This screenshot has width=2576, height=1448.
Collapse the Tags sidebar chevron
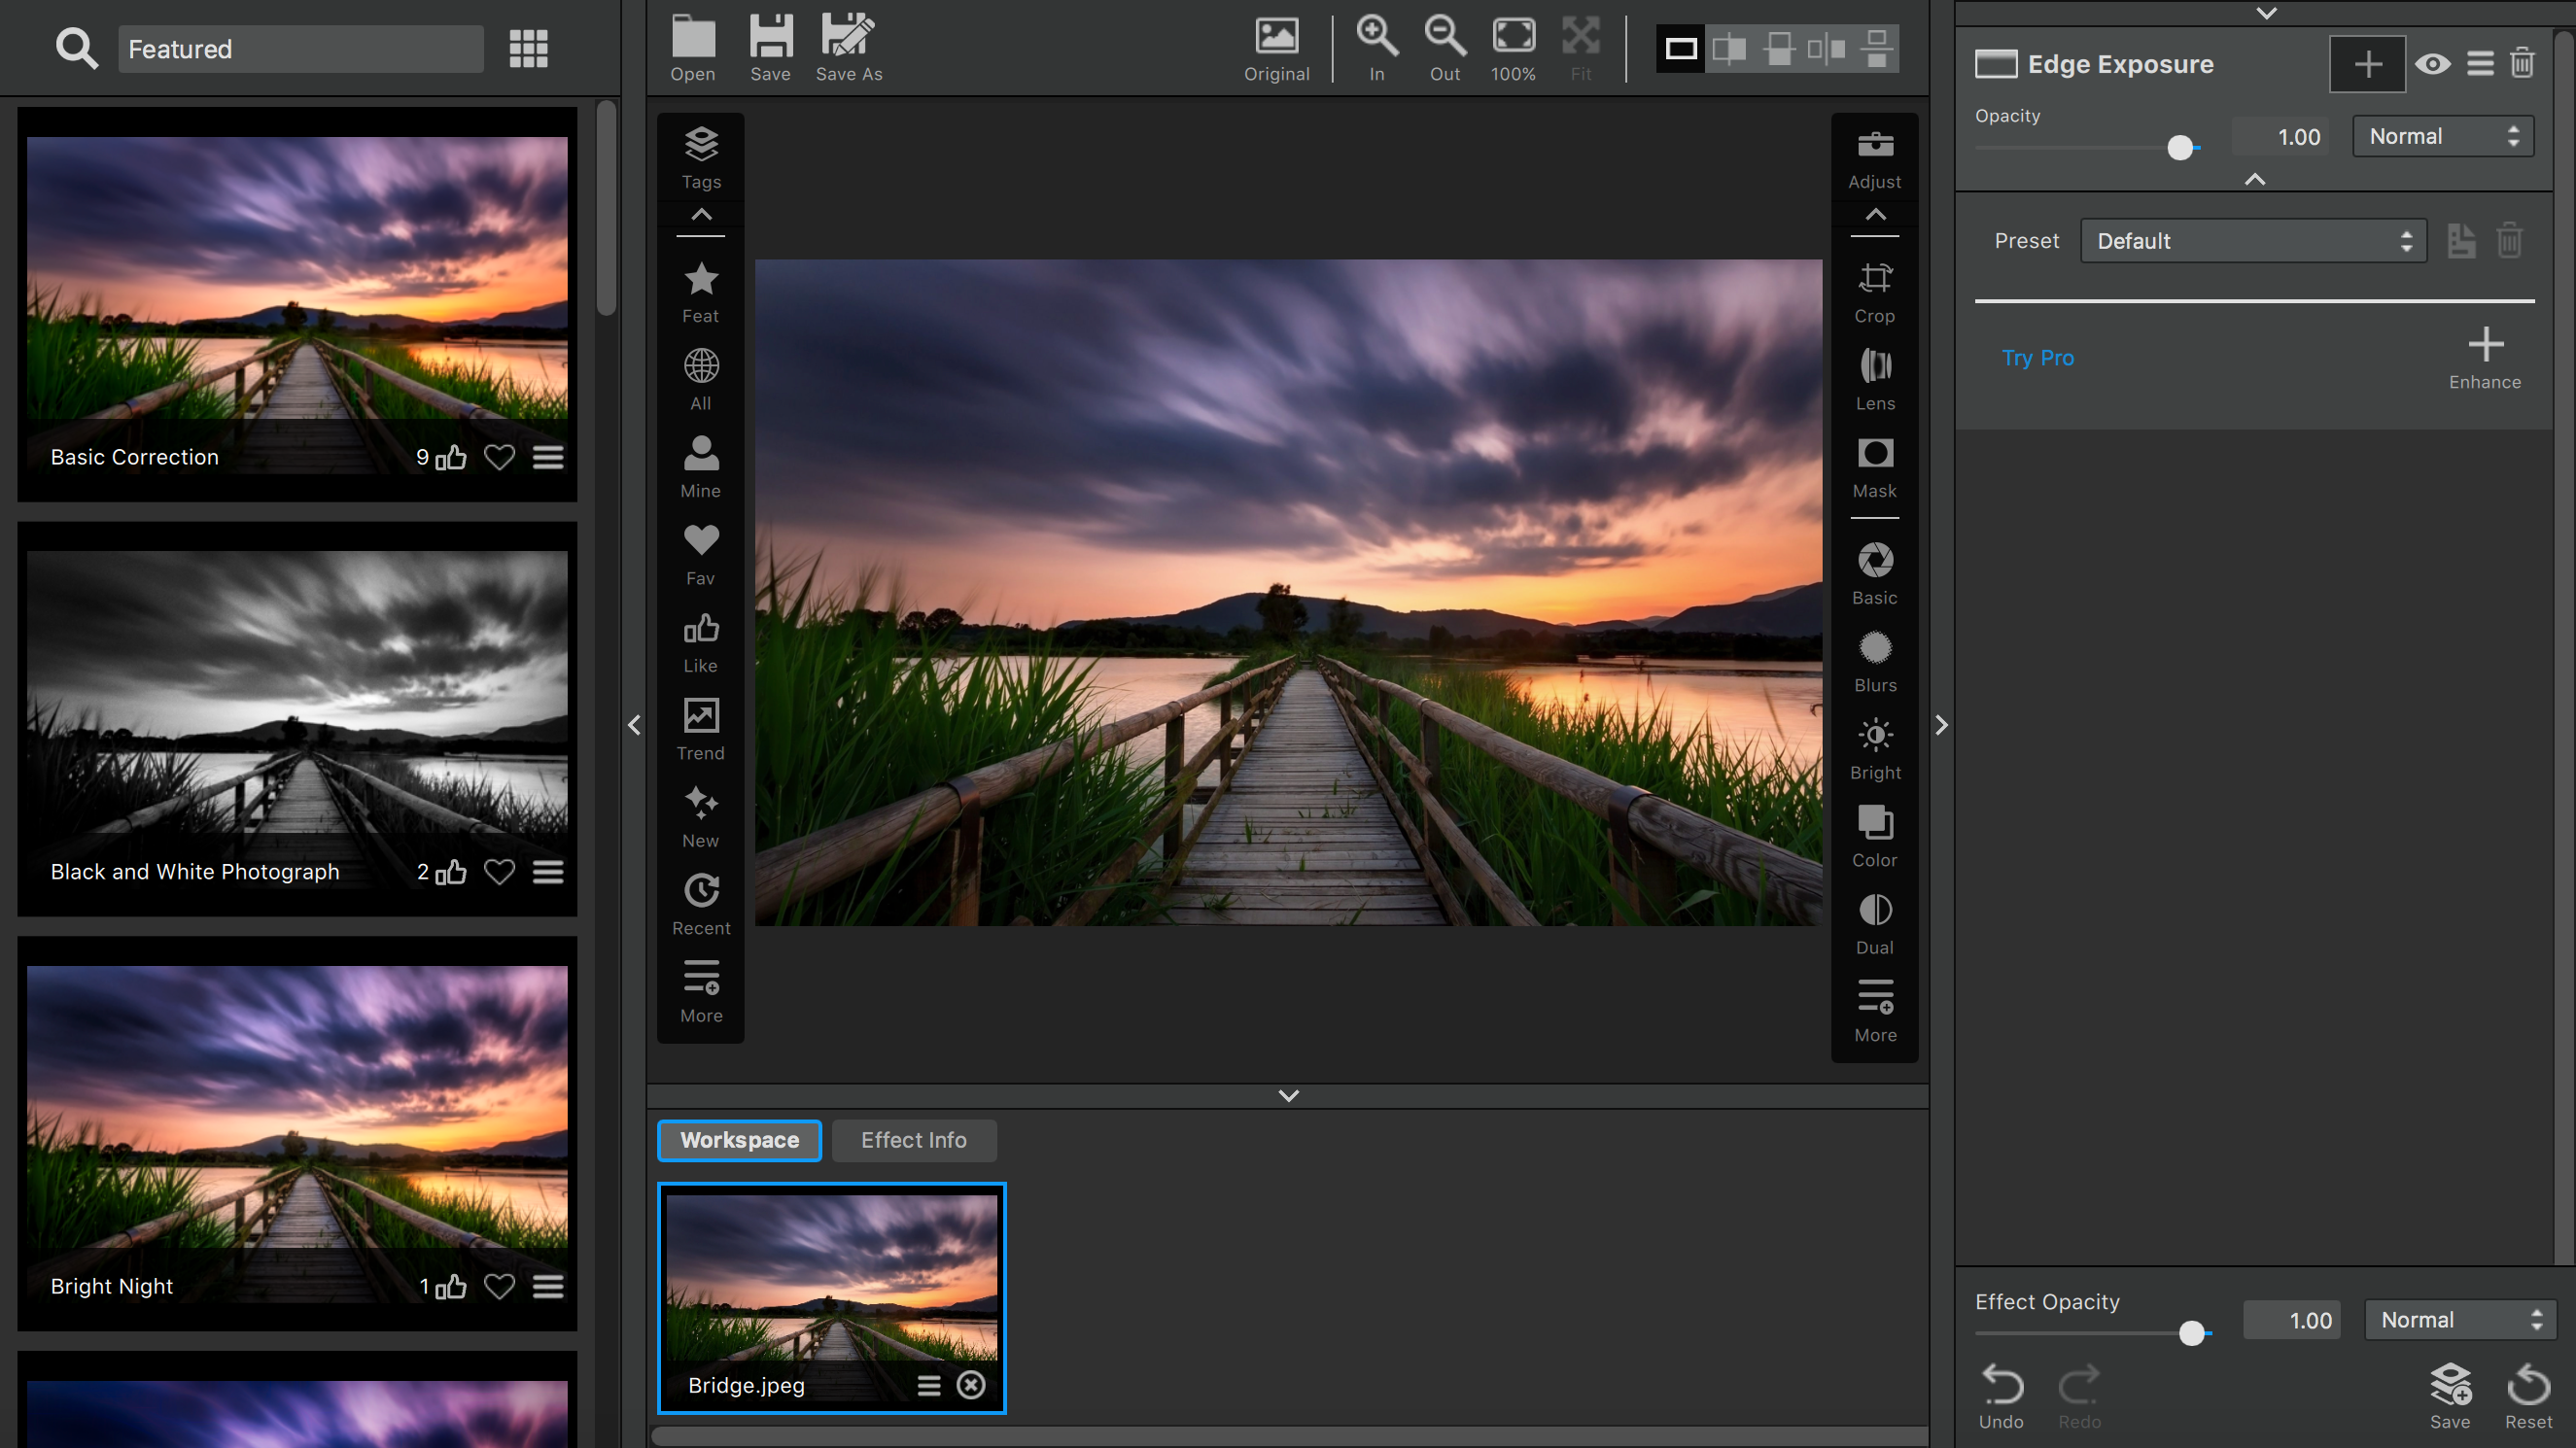pyautogui.click(x=701, y=215)
